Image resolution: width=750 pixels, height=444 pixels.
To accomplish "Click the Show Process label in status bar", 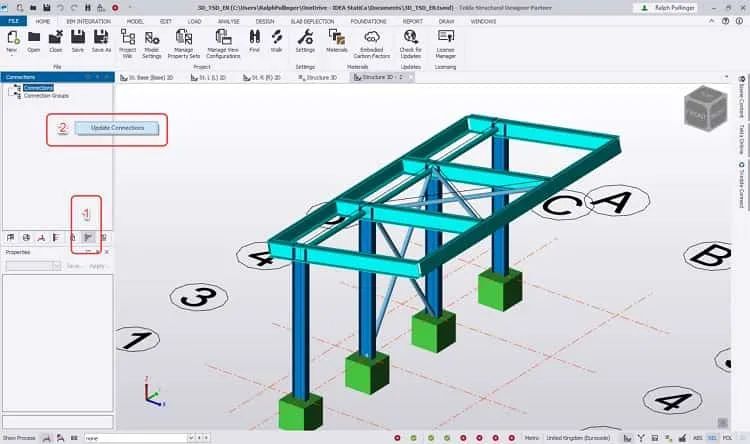I will pos(19,438).
